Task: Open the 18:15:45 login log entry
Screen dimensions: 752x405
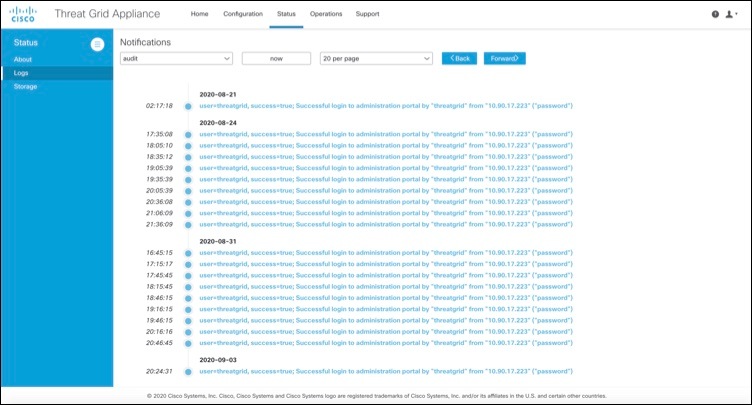Action: (x=386, y=286)
